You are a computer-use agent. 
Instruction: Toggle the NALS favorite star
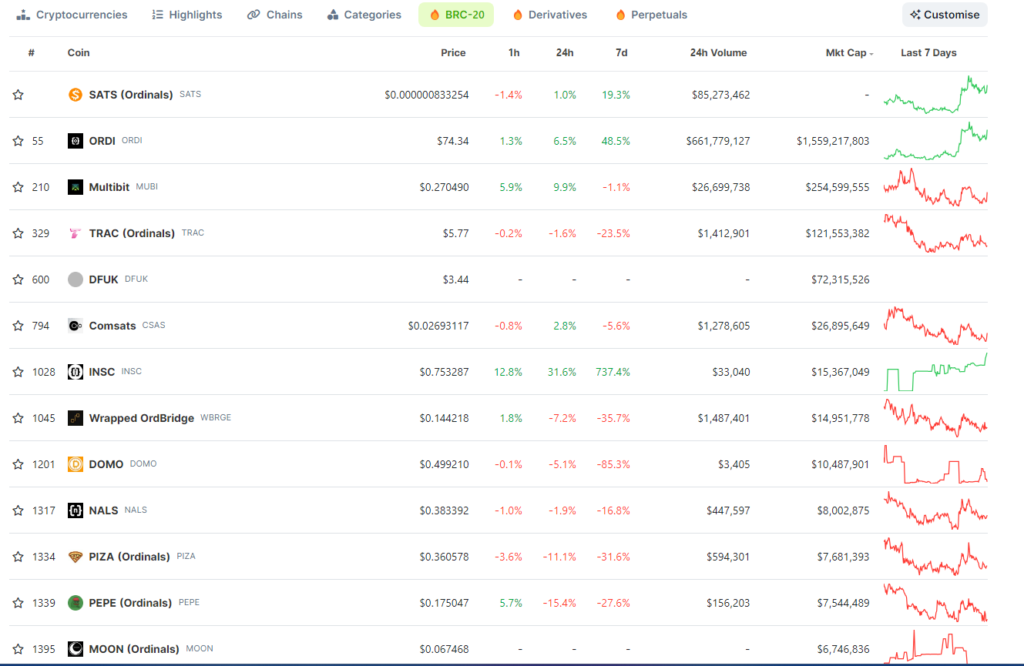18,511
